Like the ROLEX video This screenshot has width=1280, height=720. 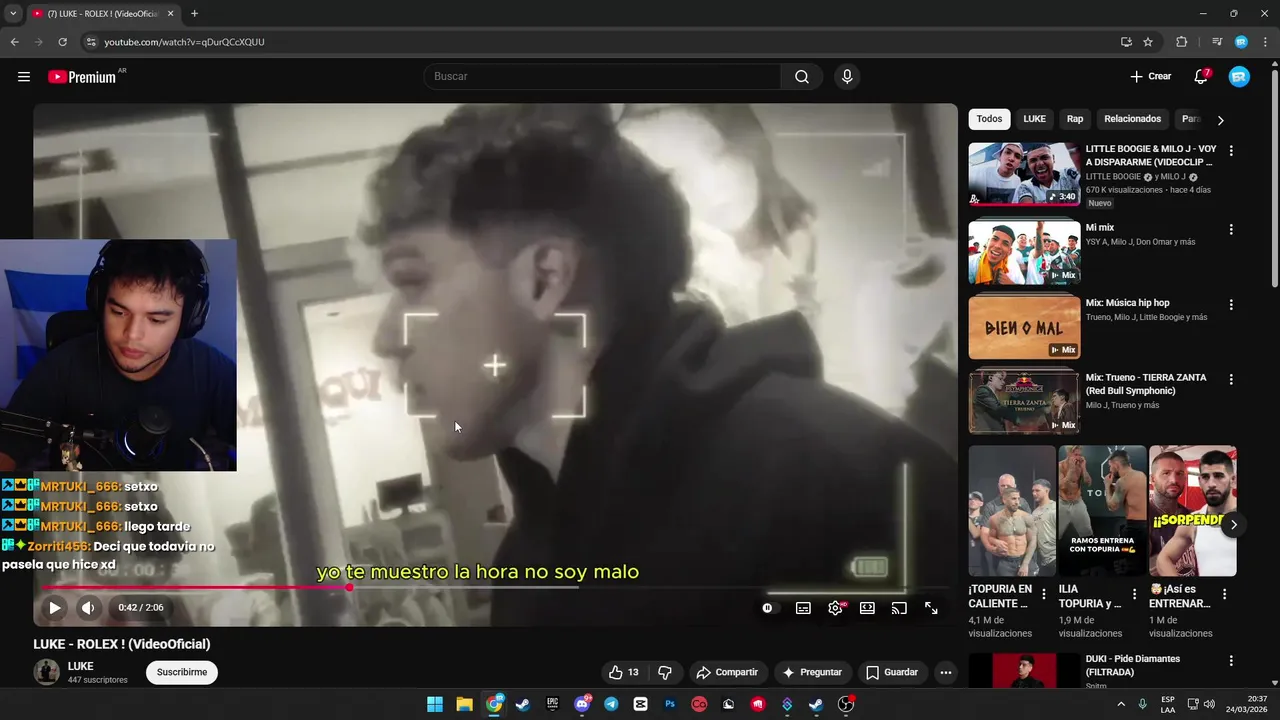point(624,672)
